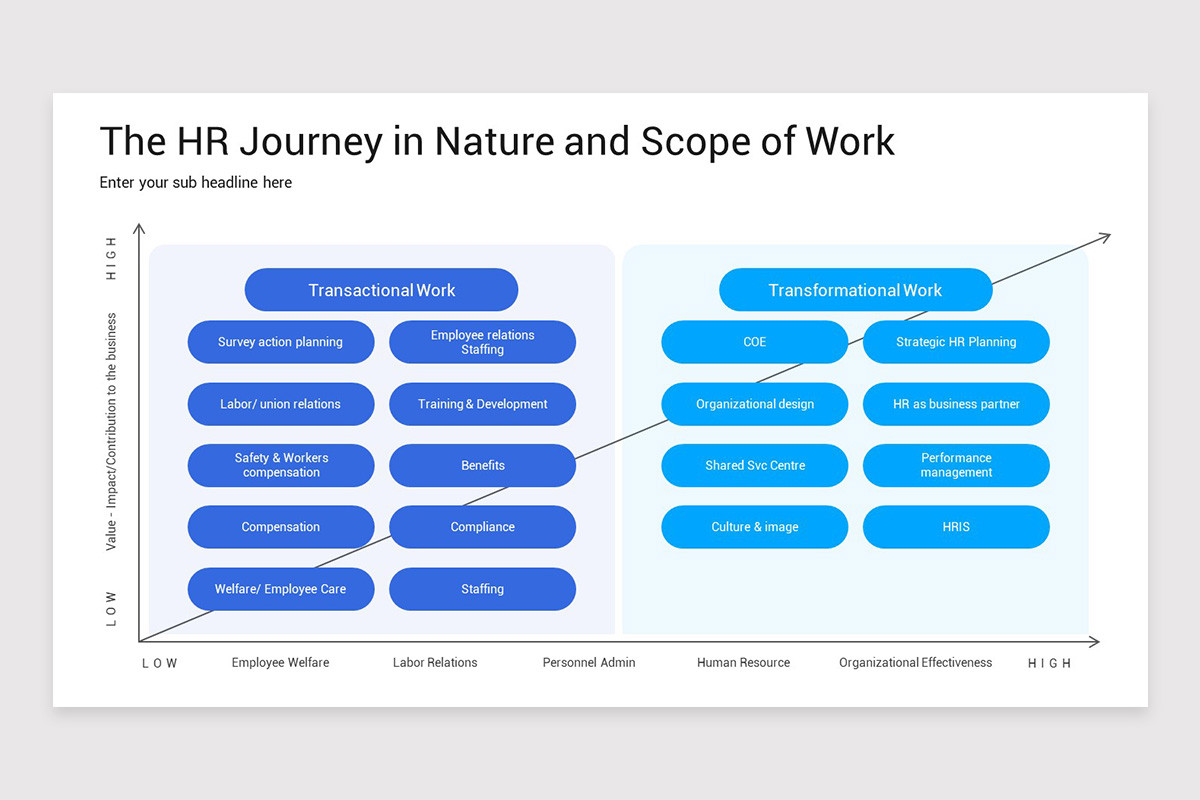Click the Training & Development pill

(x=482, y=404)
